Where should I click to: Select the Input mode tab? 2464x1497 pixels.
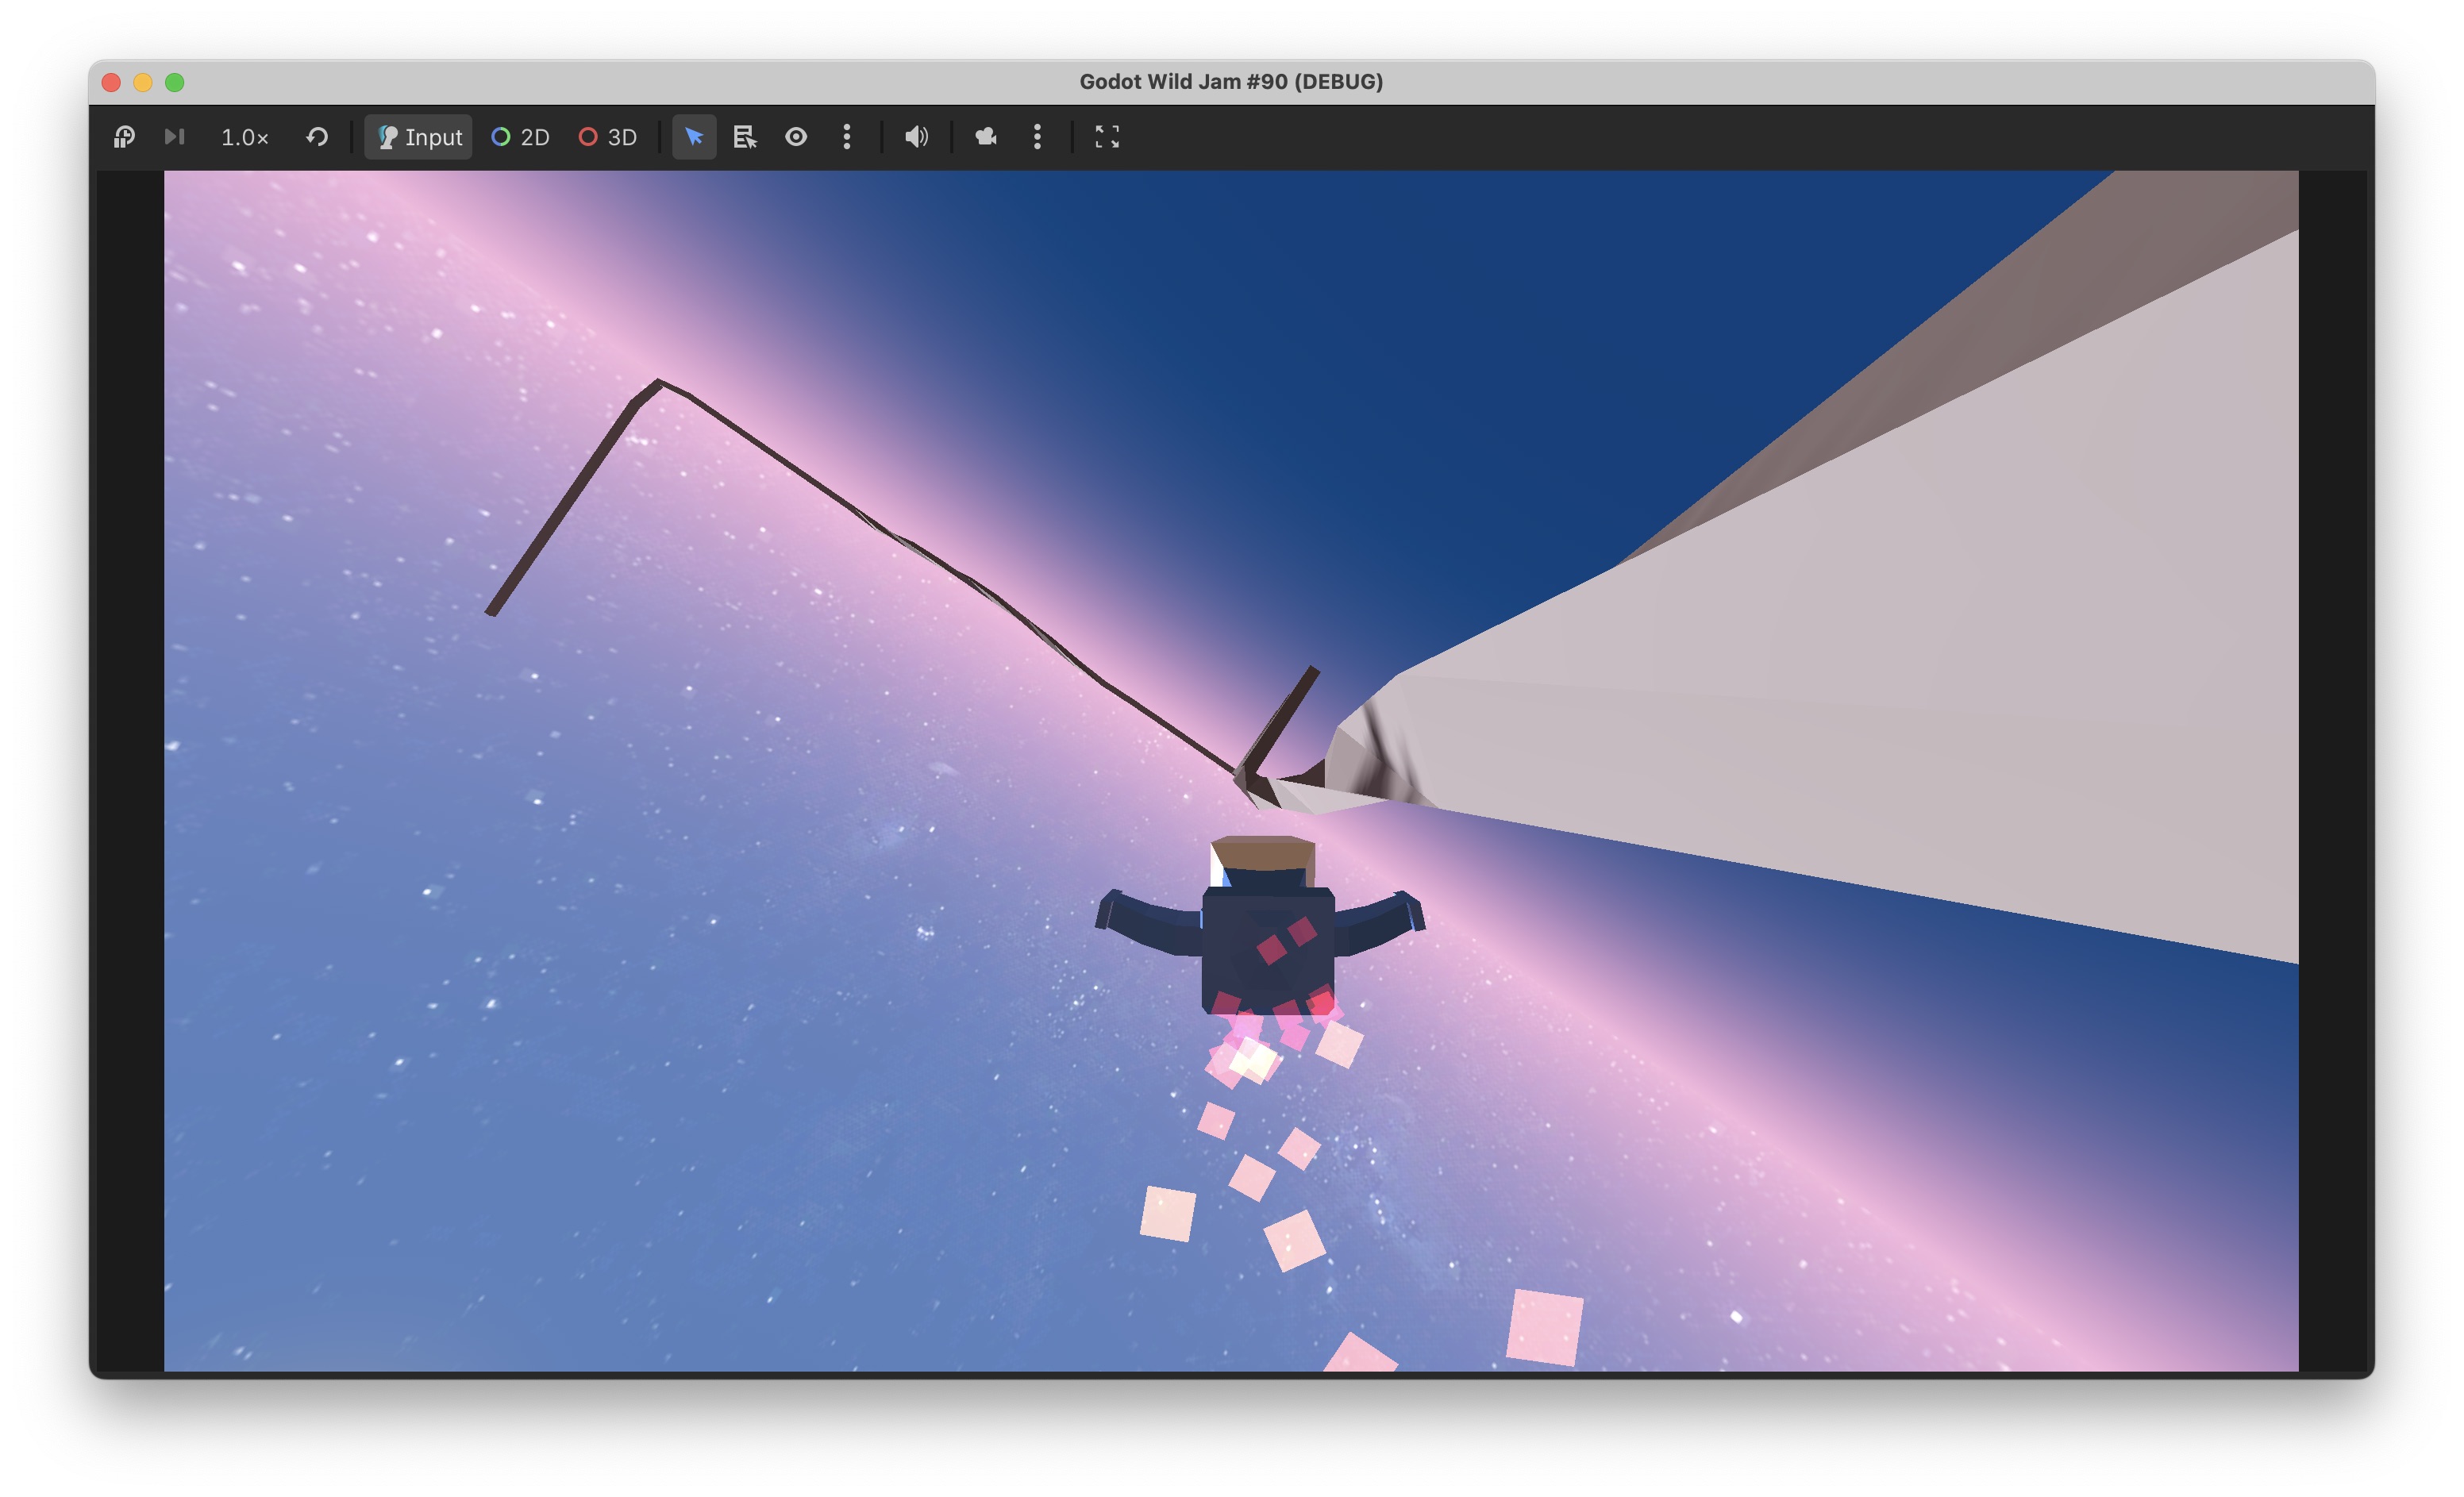[x=419, y=137]
